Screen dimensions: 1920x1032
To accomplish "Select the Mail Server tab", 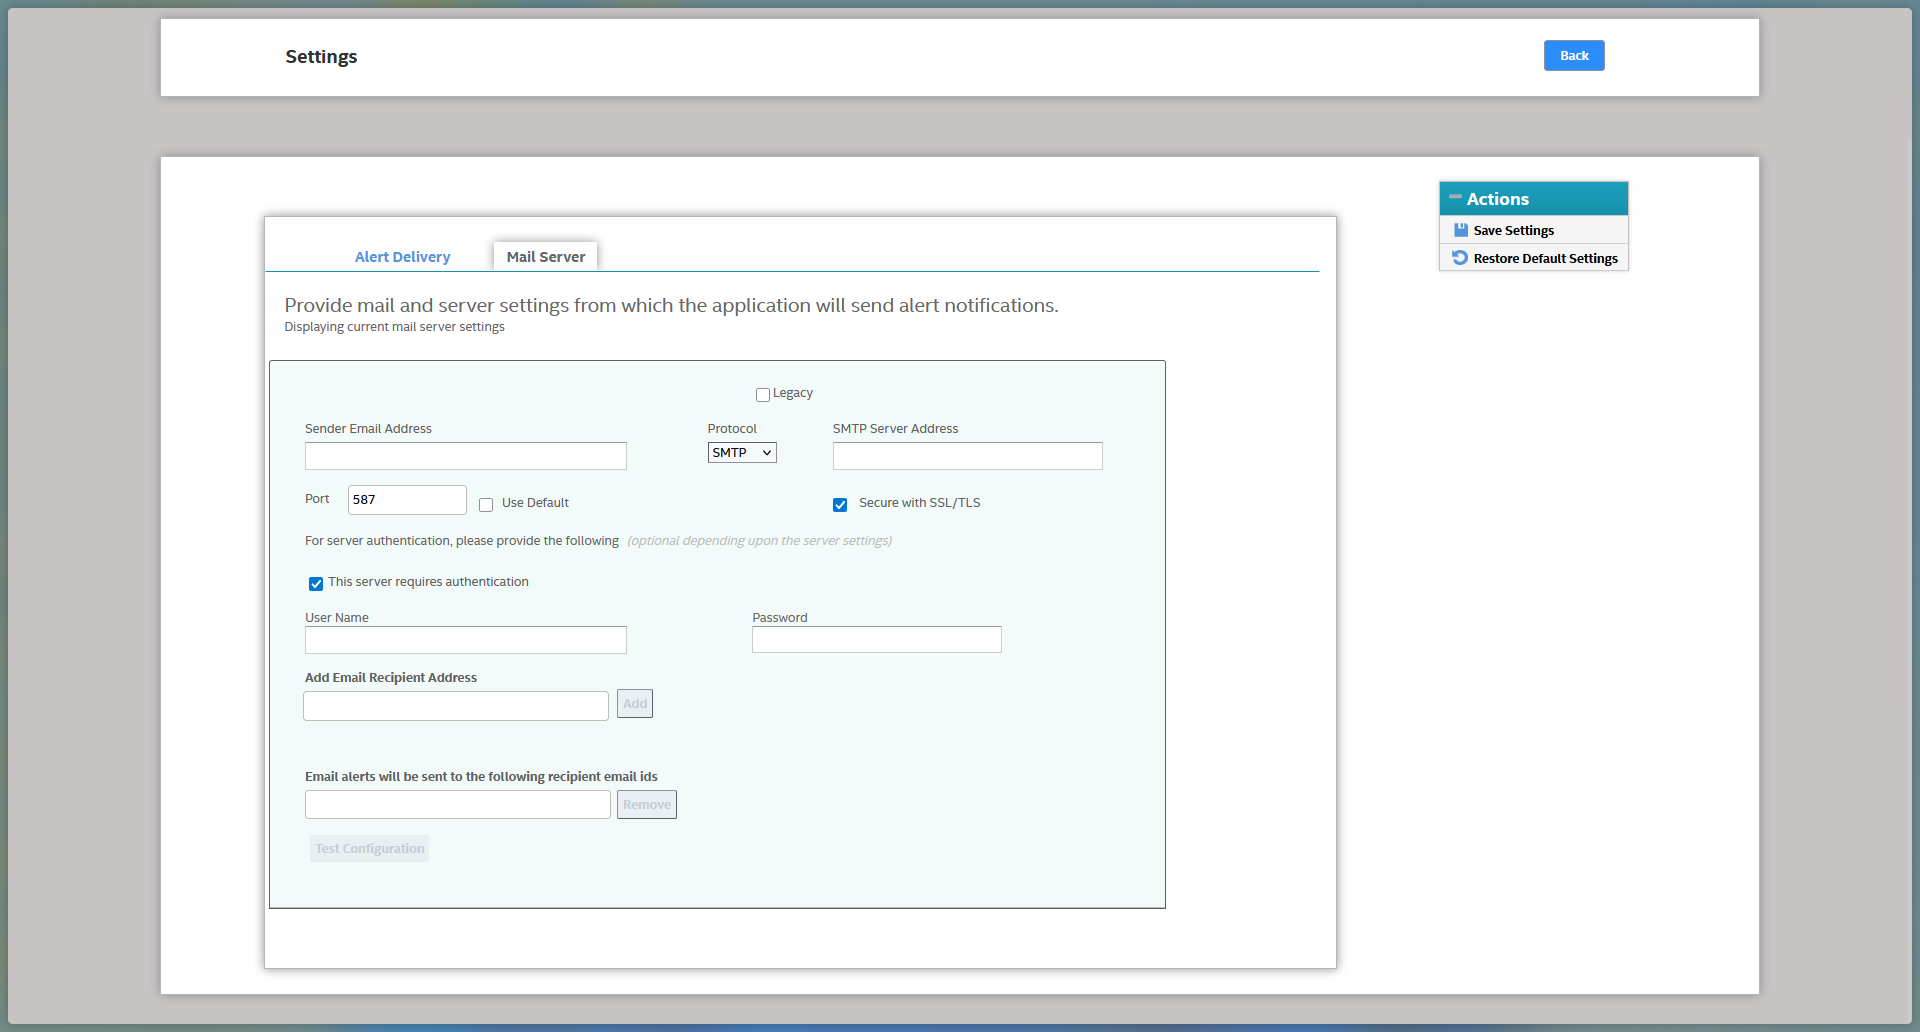I will coord(546,257).
